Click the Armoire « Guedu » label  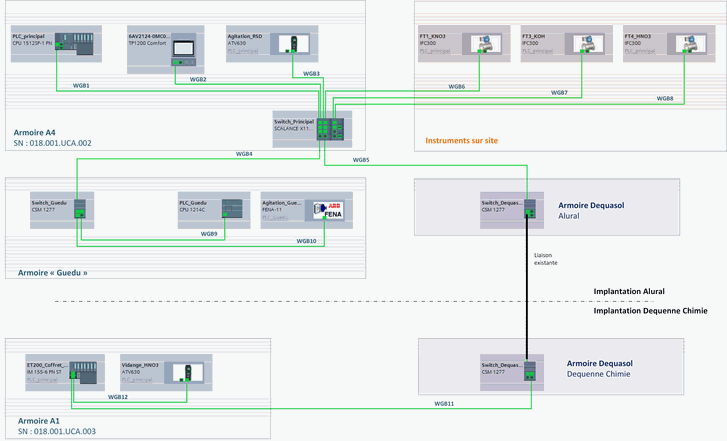52,273
